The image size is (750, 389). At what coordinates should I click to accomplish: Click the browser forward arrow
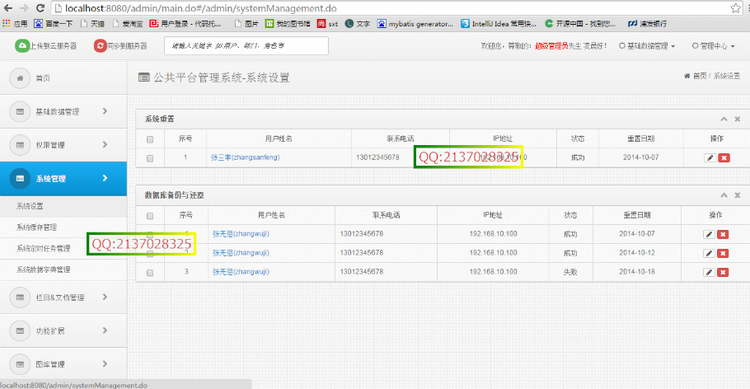(24, 8)
